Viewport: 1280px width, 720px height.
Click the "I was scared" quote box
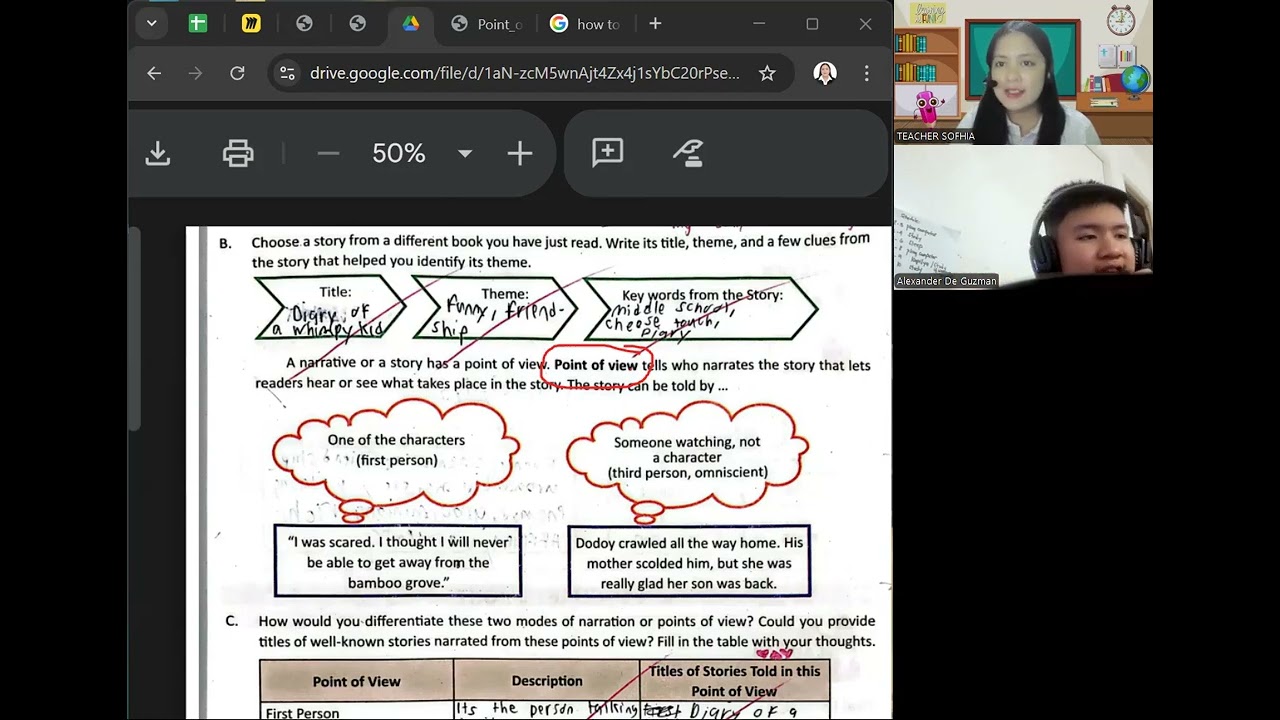[398, 562]
